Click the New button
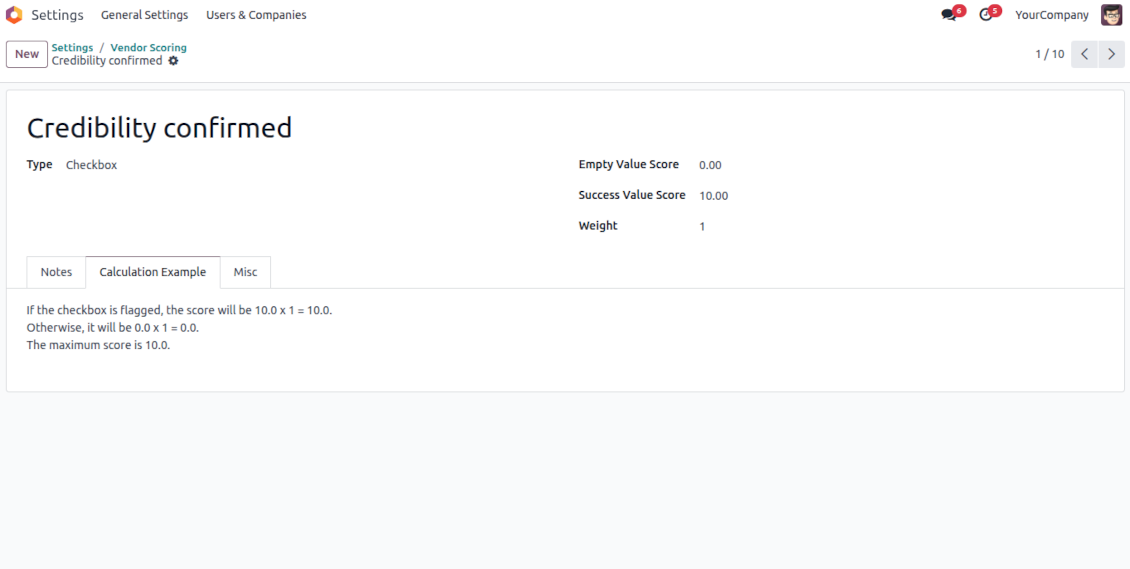The image size is (1130, 569). click(x=27, y=54)
